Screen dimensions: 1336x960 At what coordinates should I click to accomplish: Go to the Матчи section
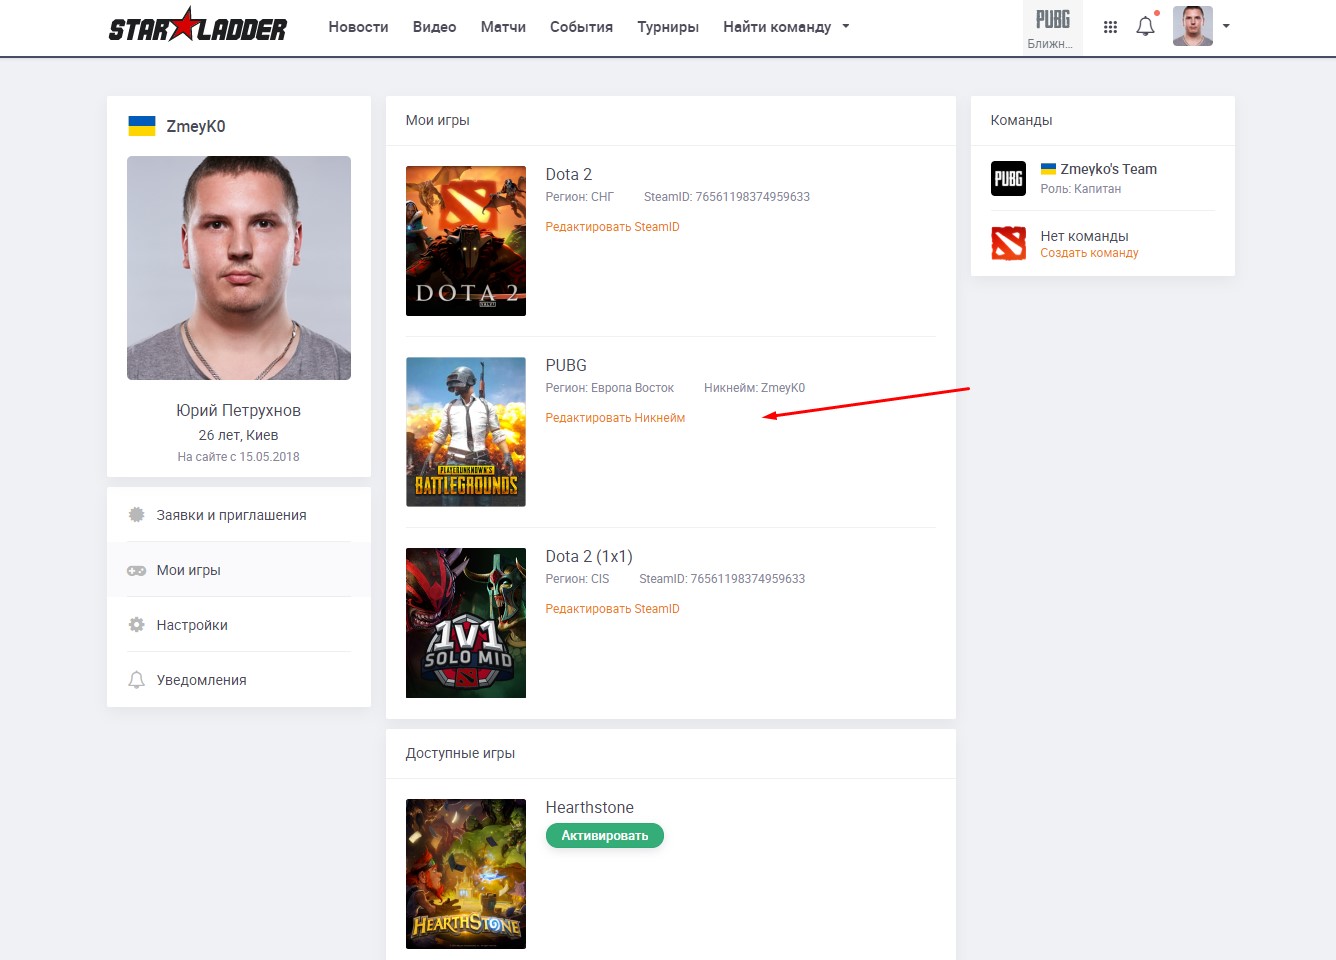point(503,27)
